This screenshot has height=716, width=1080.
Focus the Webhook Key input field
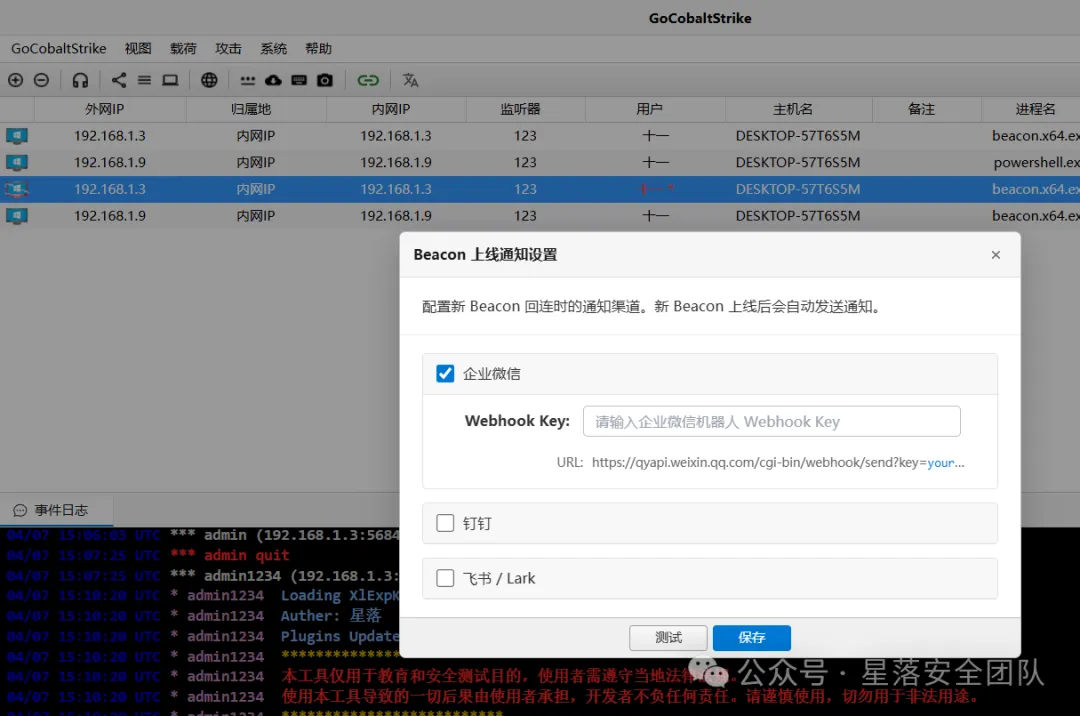pos(771,421)
